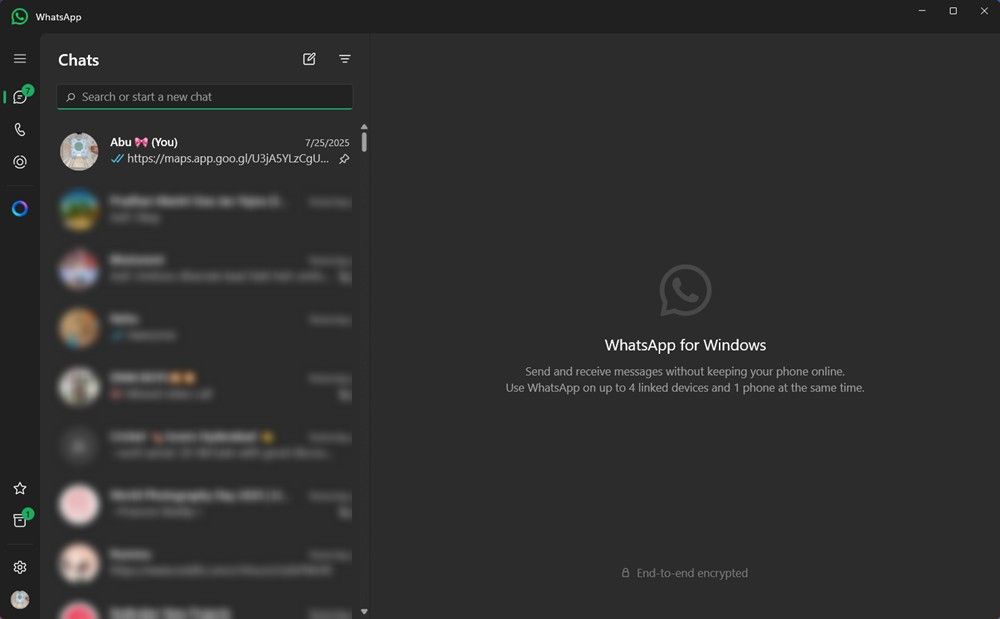Viewport: 1000px width, 619px height.
Task: Open the Chats tab in sidebar
Action: tap(20, 97)
